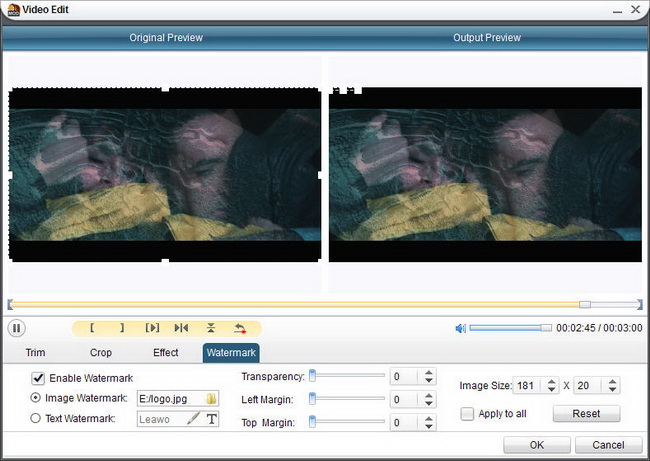Click the Top Margin slider handle
This screenshot has width=650, height=461.
313,422
